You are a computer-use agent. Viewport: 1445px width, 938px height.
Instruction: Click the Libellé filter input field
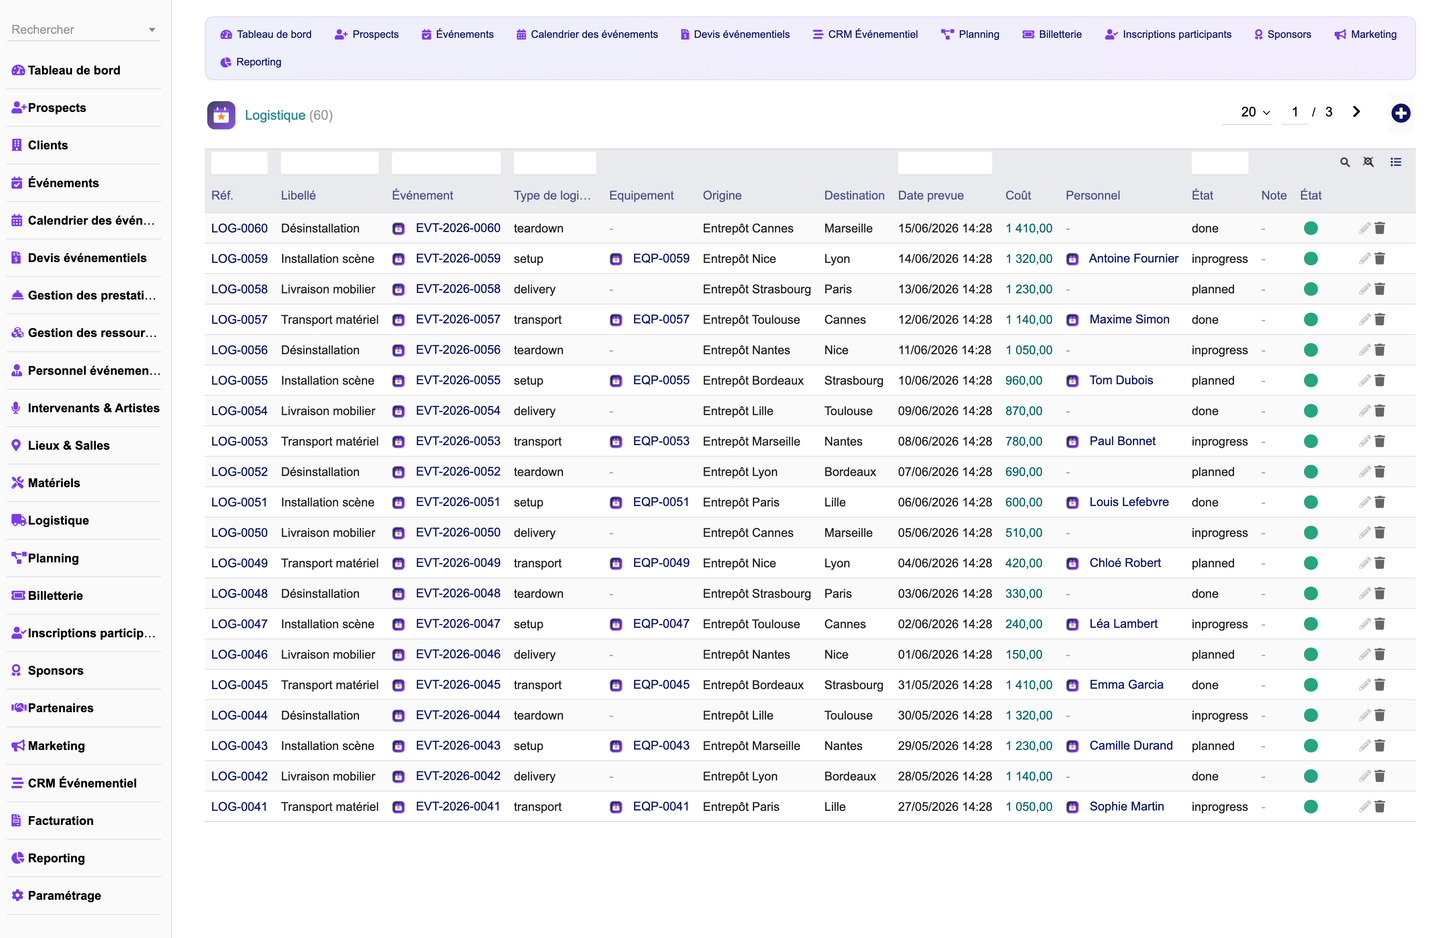pos(330,163)
